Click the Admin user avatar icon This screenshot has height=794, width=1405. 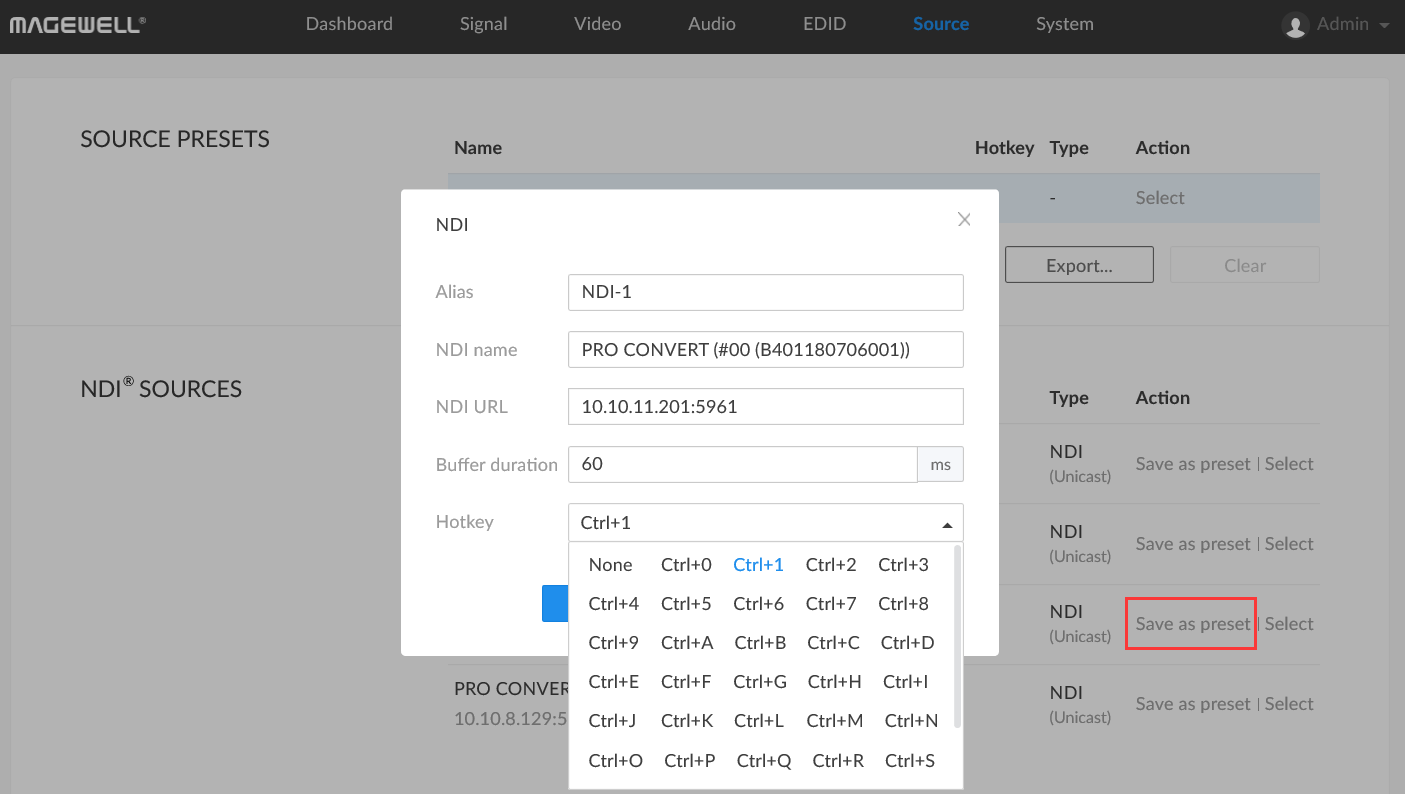[x=1295, y=25]
